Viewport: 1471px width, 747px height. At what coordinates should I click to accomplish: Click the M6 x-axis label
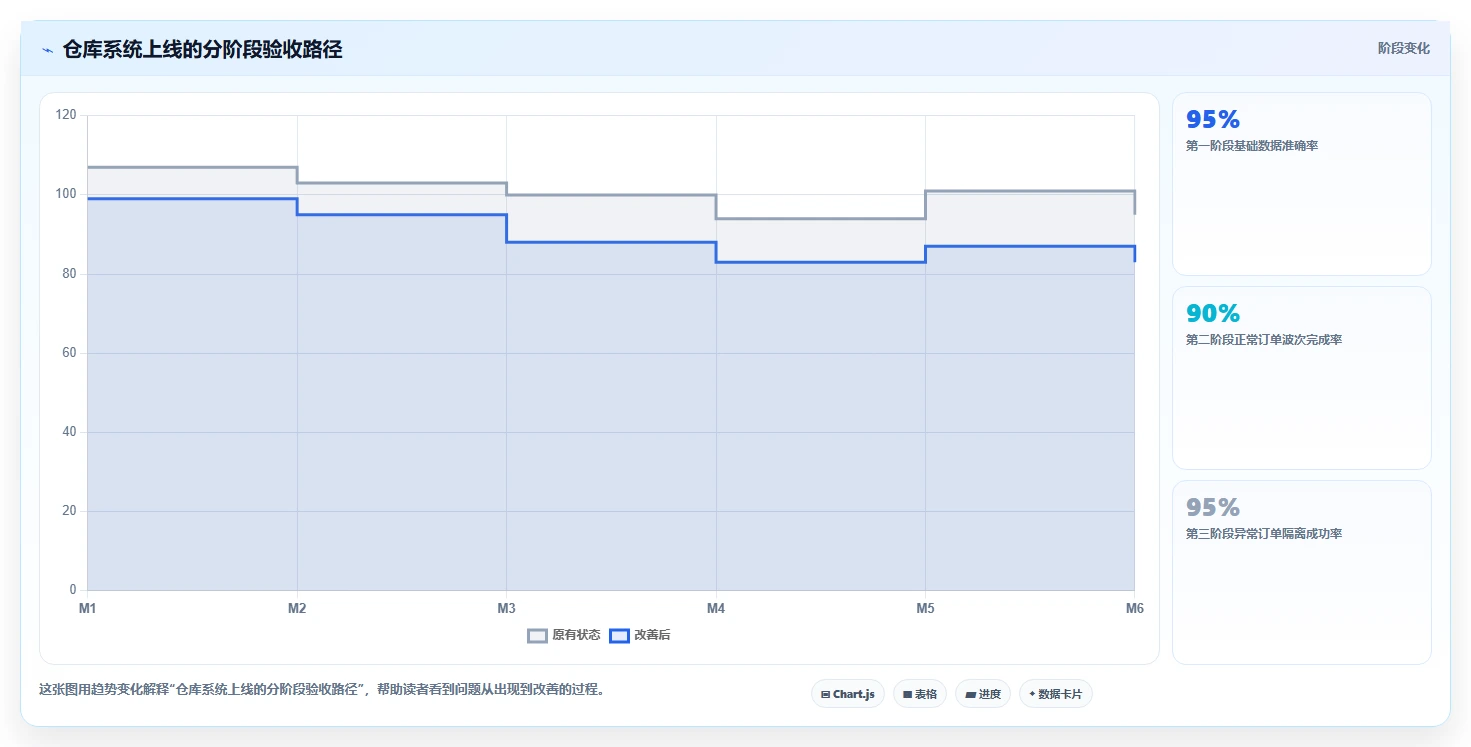pyautogui.click(x=1135, y=608)
